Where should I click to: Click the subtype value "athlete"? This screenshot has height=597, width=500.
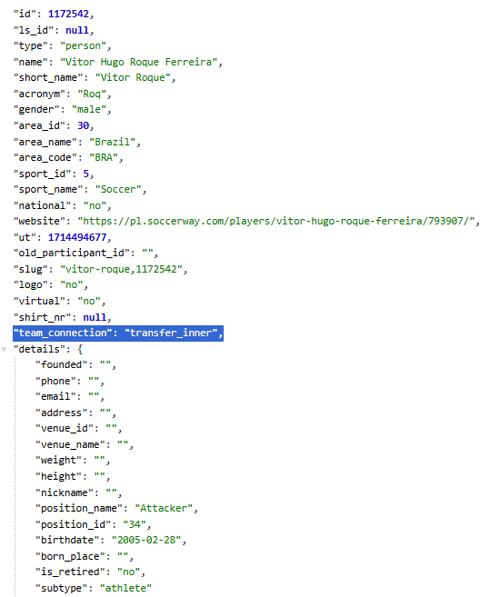[126, 589]
